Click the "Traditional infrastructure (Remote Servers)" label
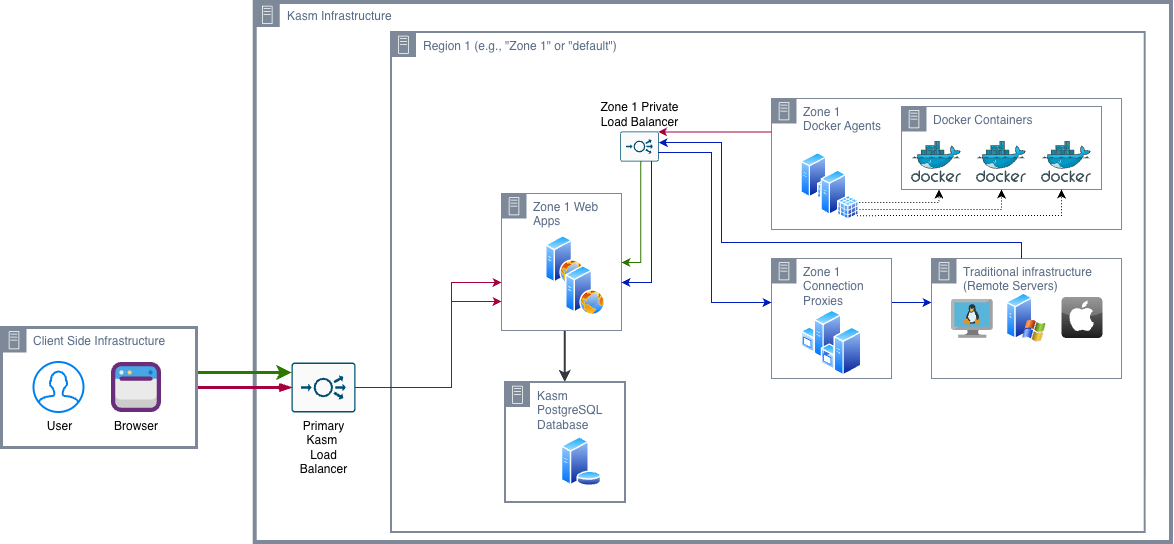The width and height of the screenshot is (1174, 544). [x=1027, y=278]
